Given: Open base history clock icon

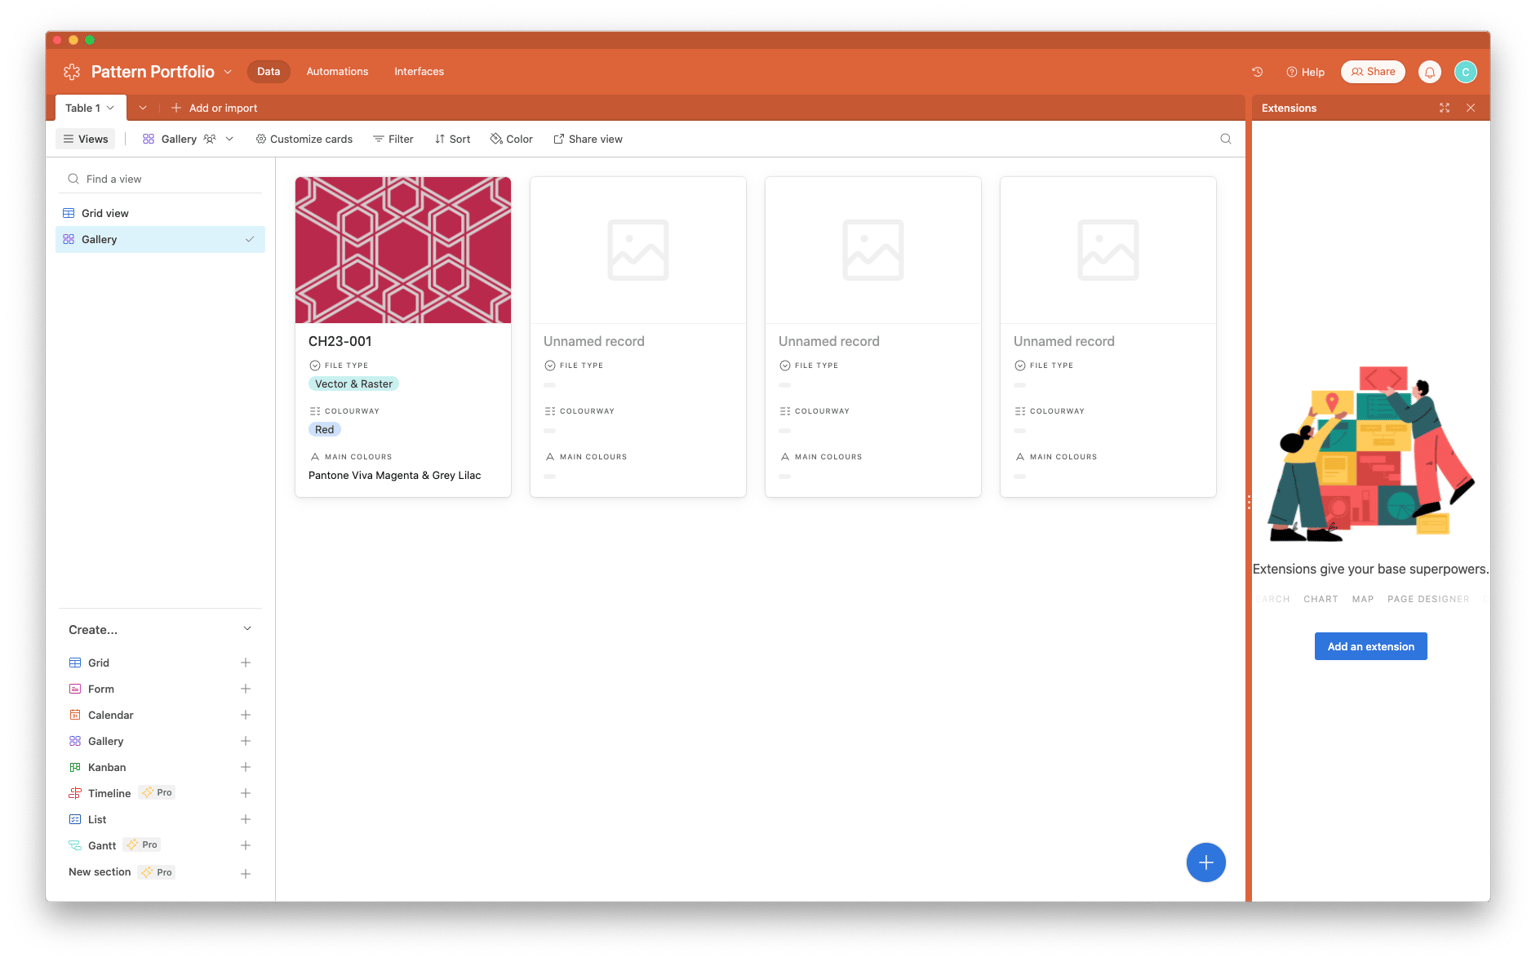Looking at the screenshot, I should tap(1257, 72).
